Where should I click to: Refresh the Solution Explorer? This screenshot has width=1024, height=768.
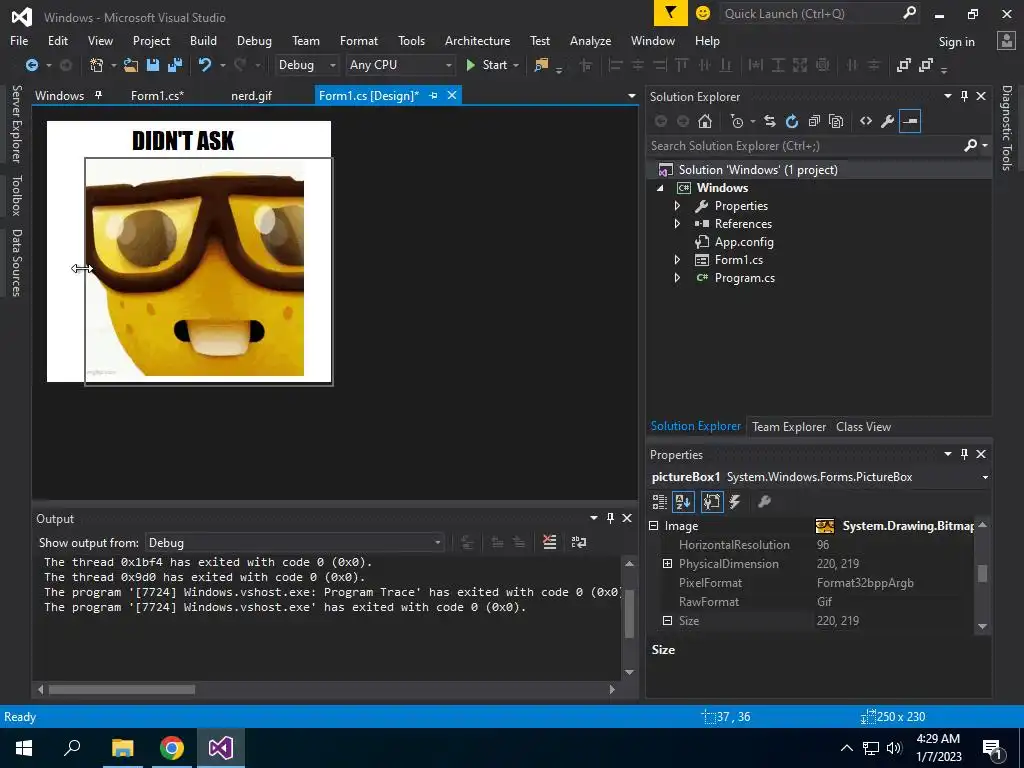tap(792, 121)
